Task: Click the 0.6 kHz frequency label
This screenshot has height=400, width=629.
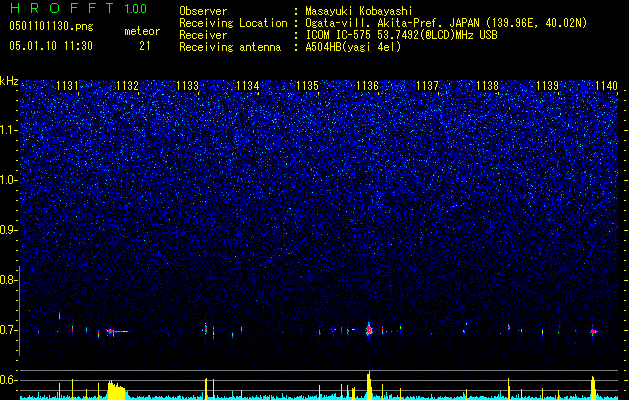Action: pos(8,380)
